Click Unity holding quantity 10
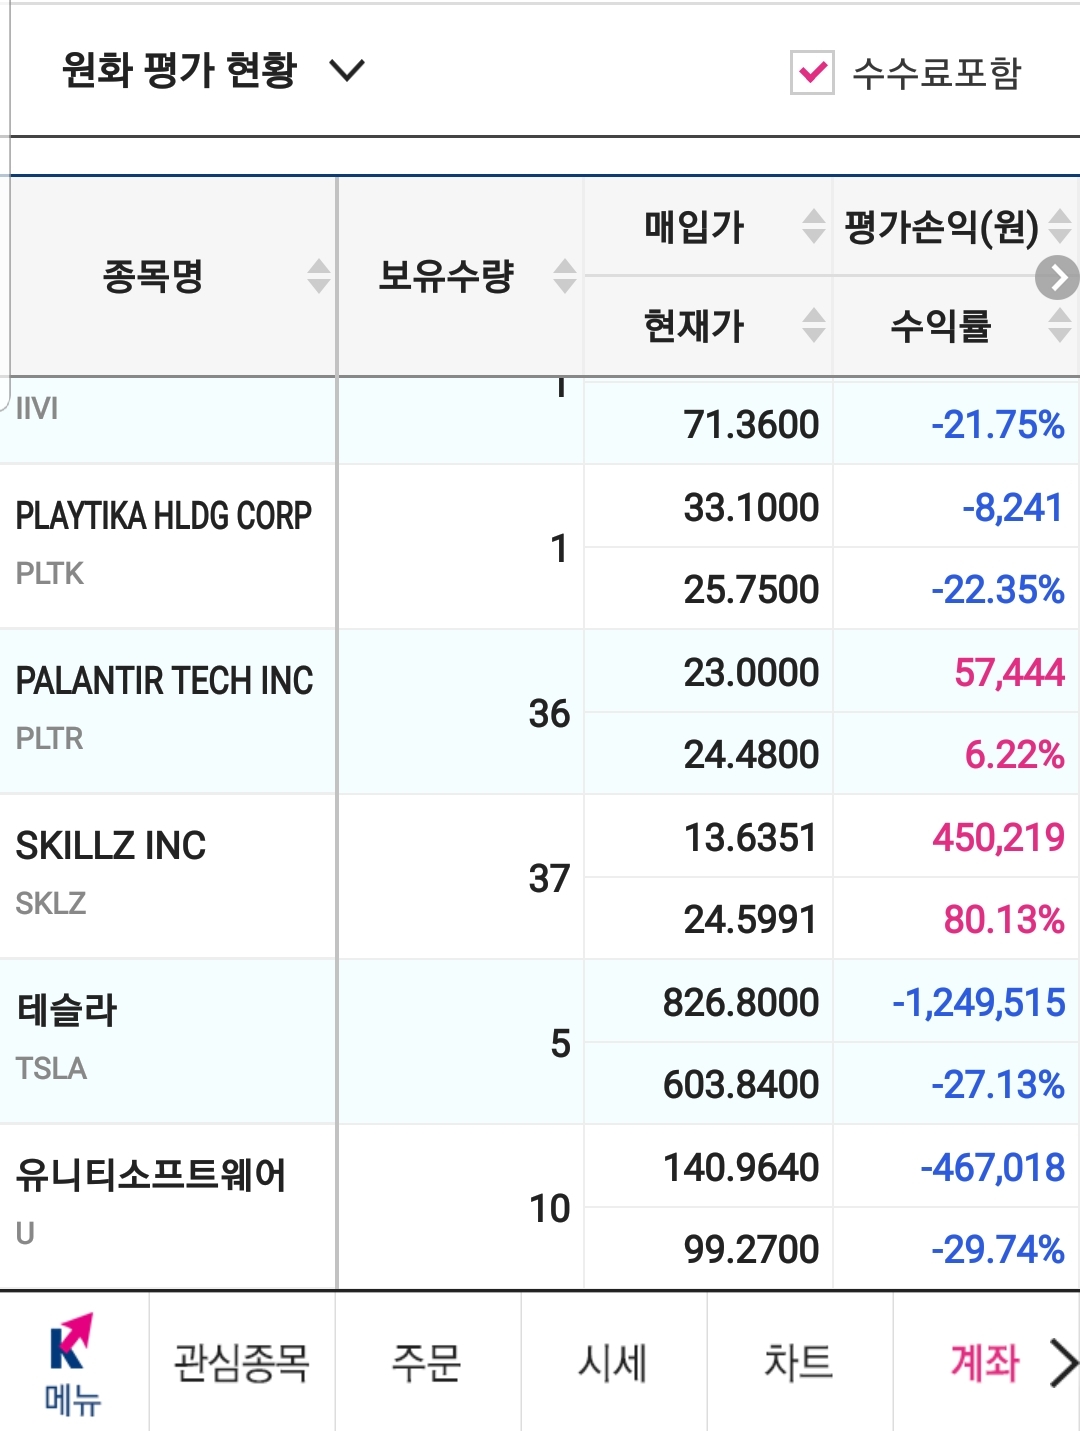Image resolution: width=1080 pixels, height=1431 pixels. [549, 1209]
